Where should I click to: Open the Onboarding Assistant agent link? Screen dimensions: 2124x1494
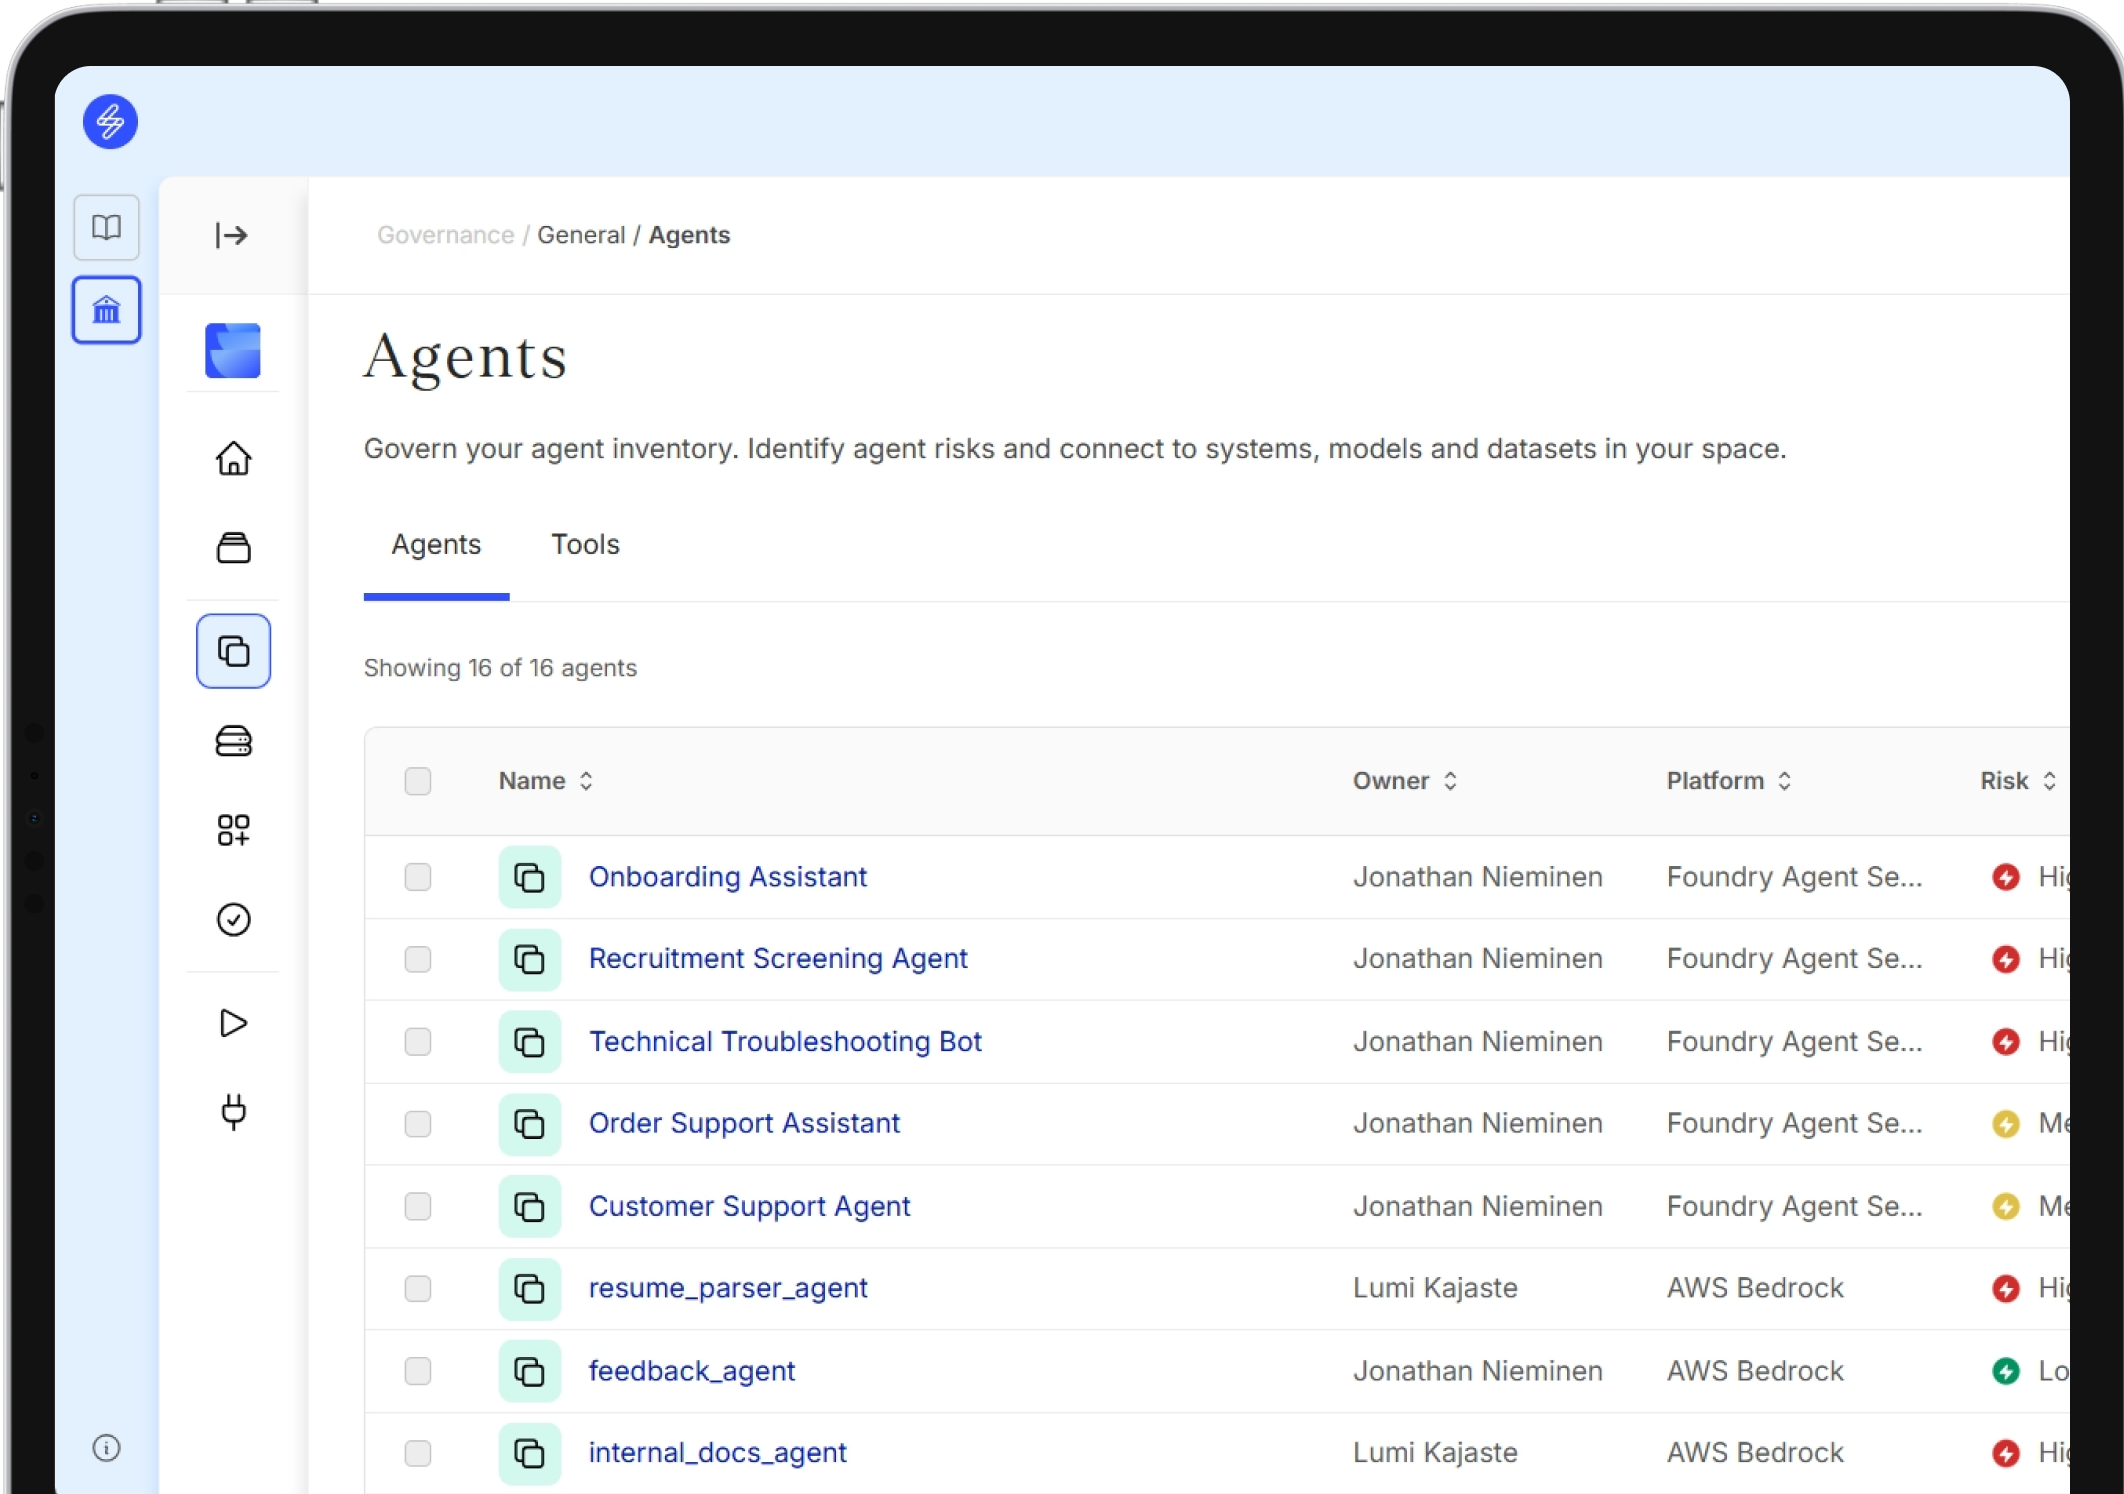coord(727,877)
